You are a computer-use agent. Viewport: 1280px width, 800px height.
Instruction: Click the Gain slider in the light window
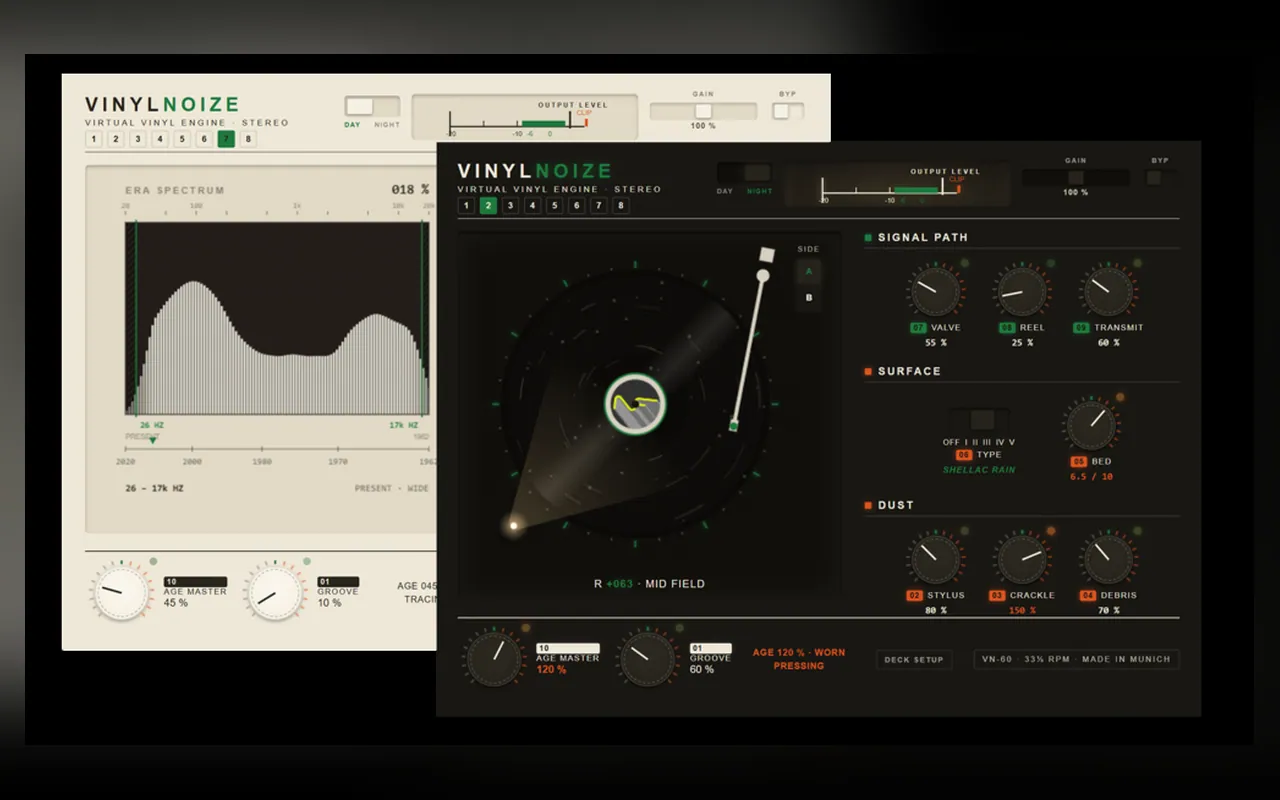(703, 111)
